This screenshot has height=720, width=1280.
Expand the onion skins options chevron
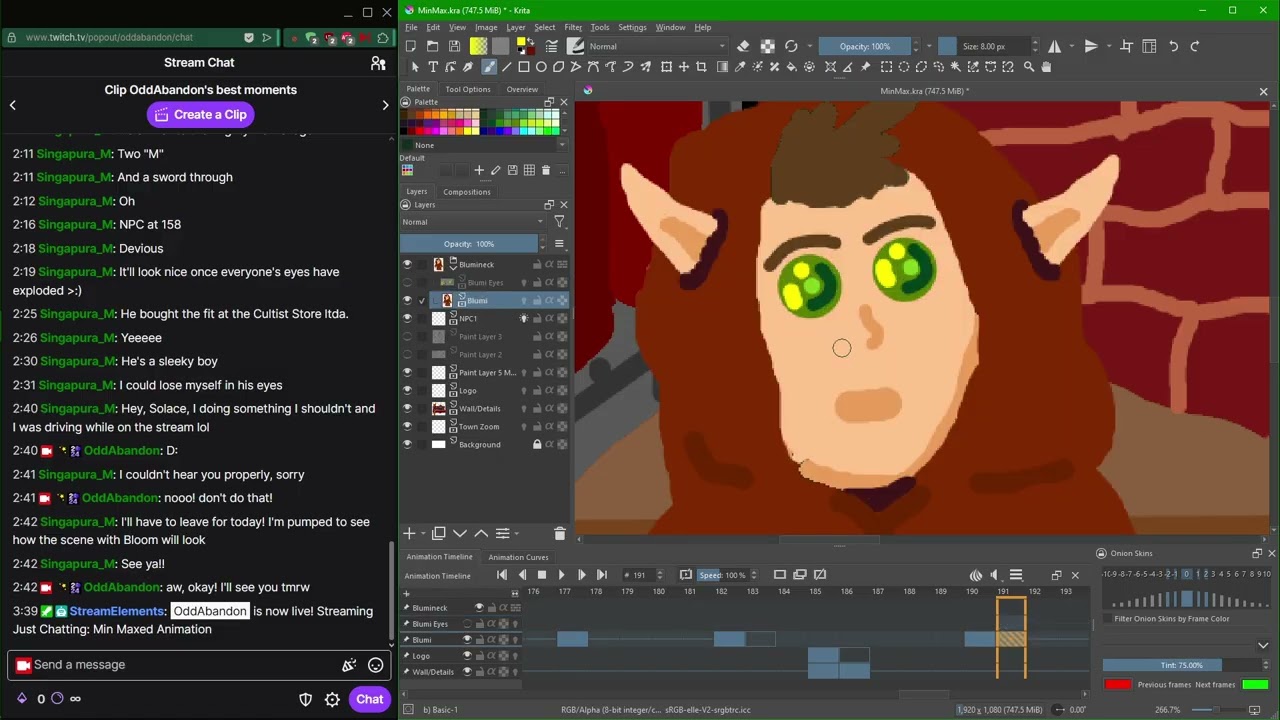(x=1263, y=646)
